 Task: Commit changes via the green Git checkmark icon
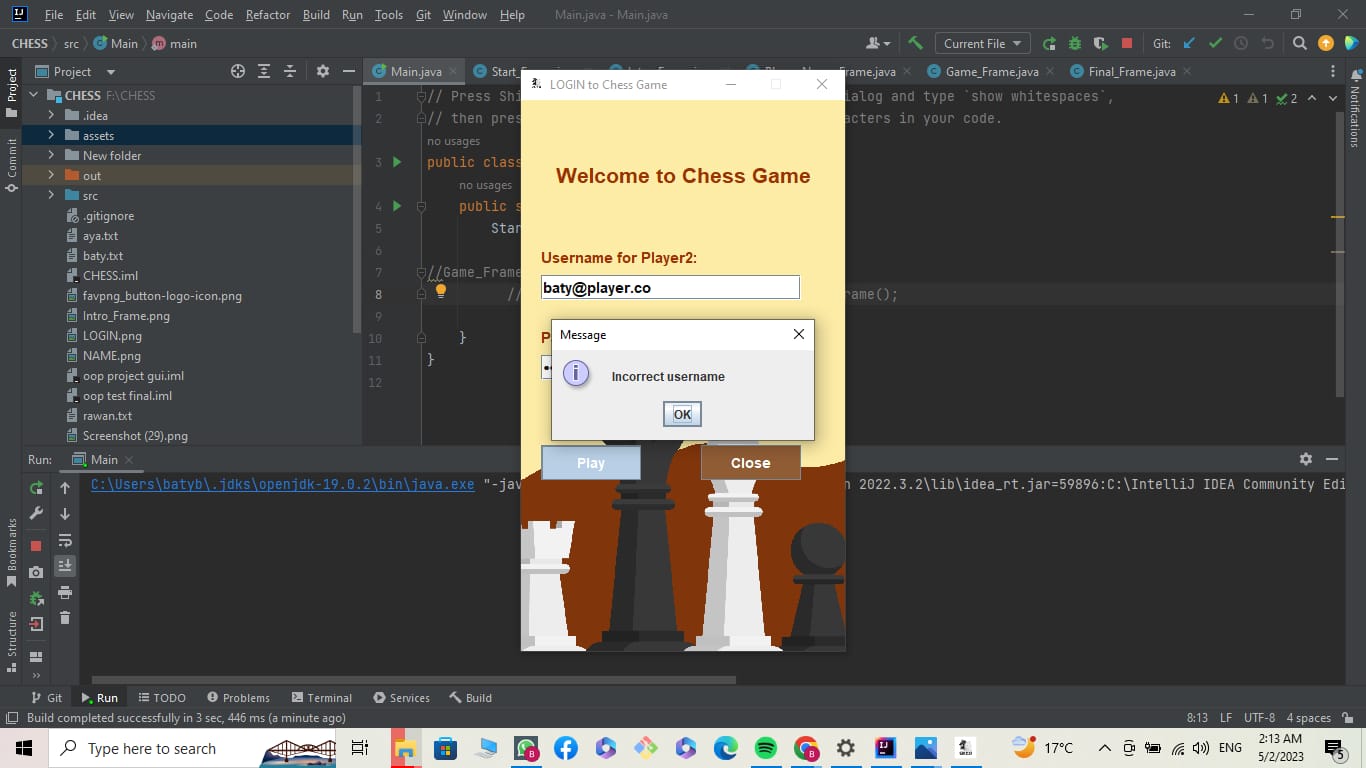click(1216, 43)
